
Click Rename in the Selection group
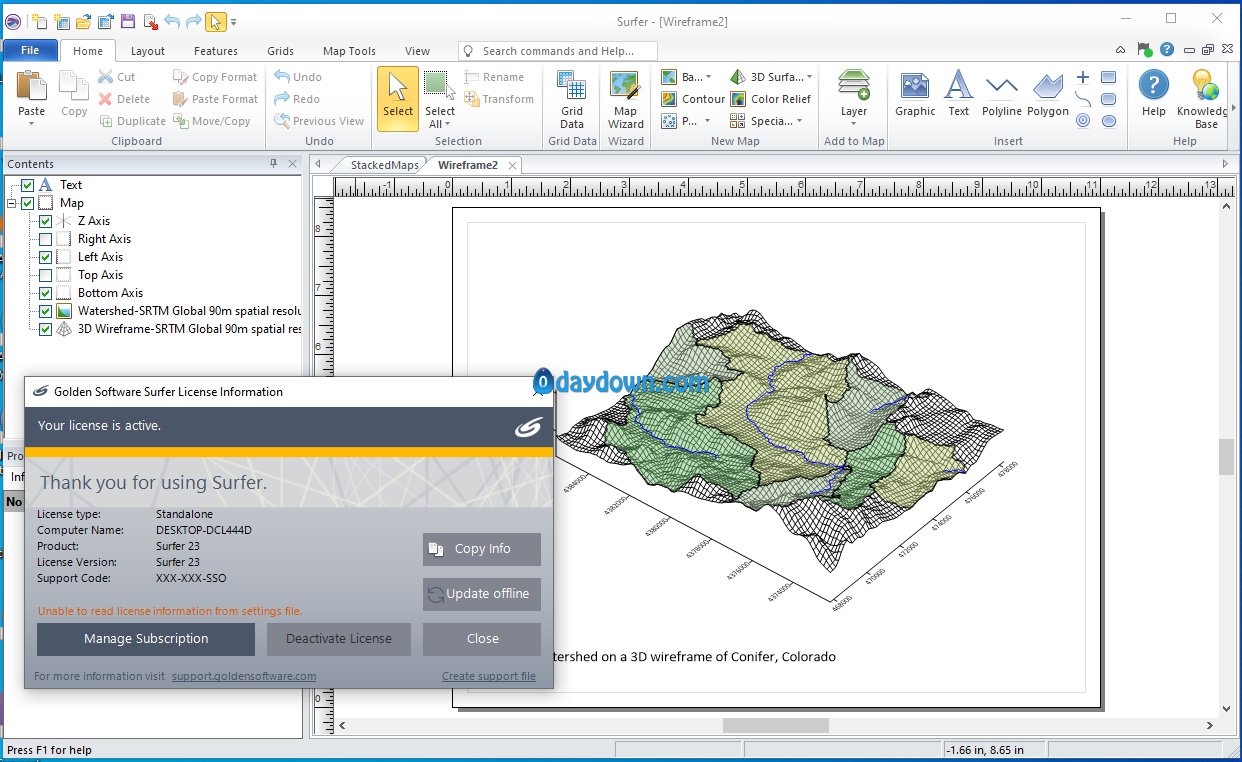pyautogui.click(x=493, y=77)
